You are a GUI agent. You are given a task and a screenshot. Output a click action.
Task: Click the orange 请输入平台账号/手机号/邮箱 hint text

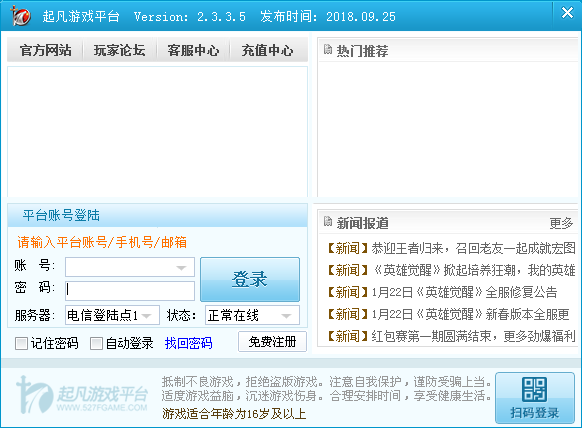point(102,242)
